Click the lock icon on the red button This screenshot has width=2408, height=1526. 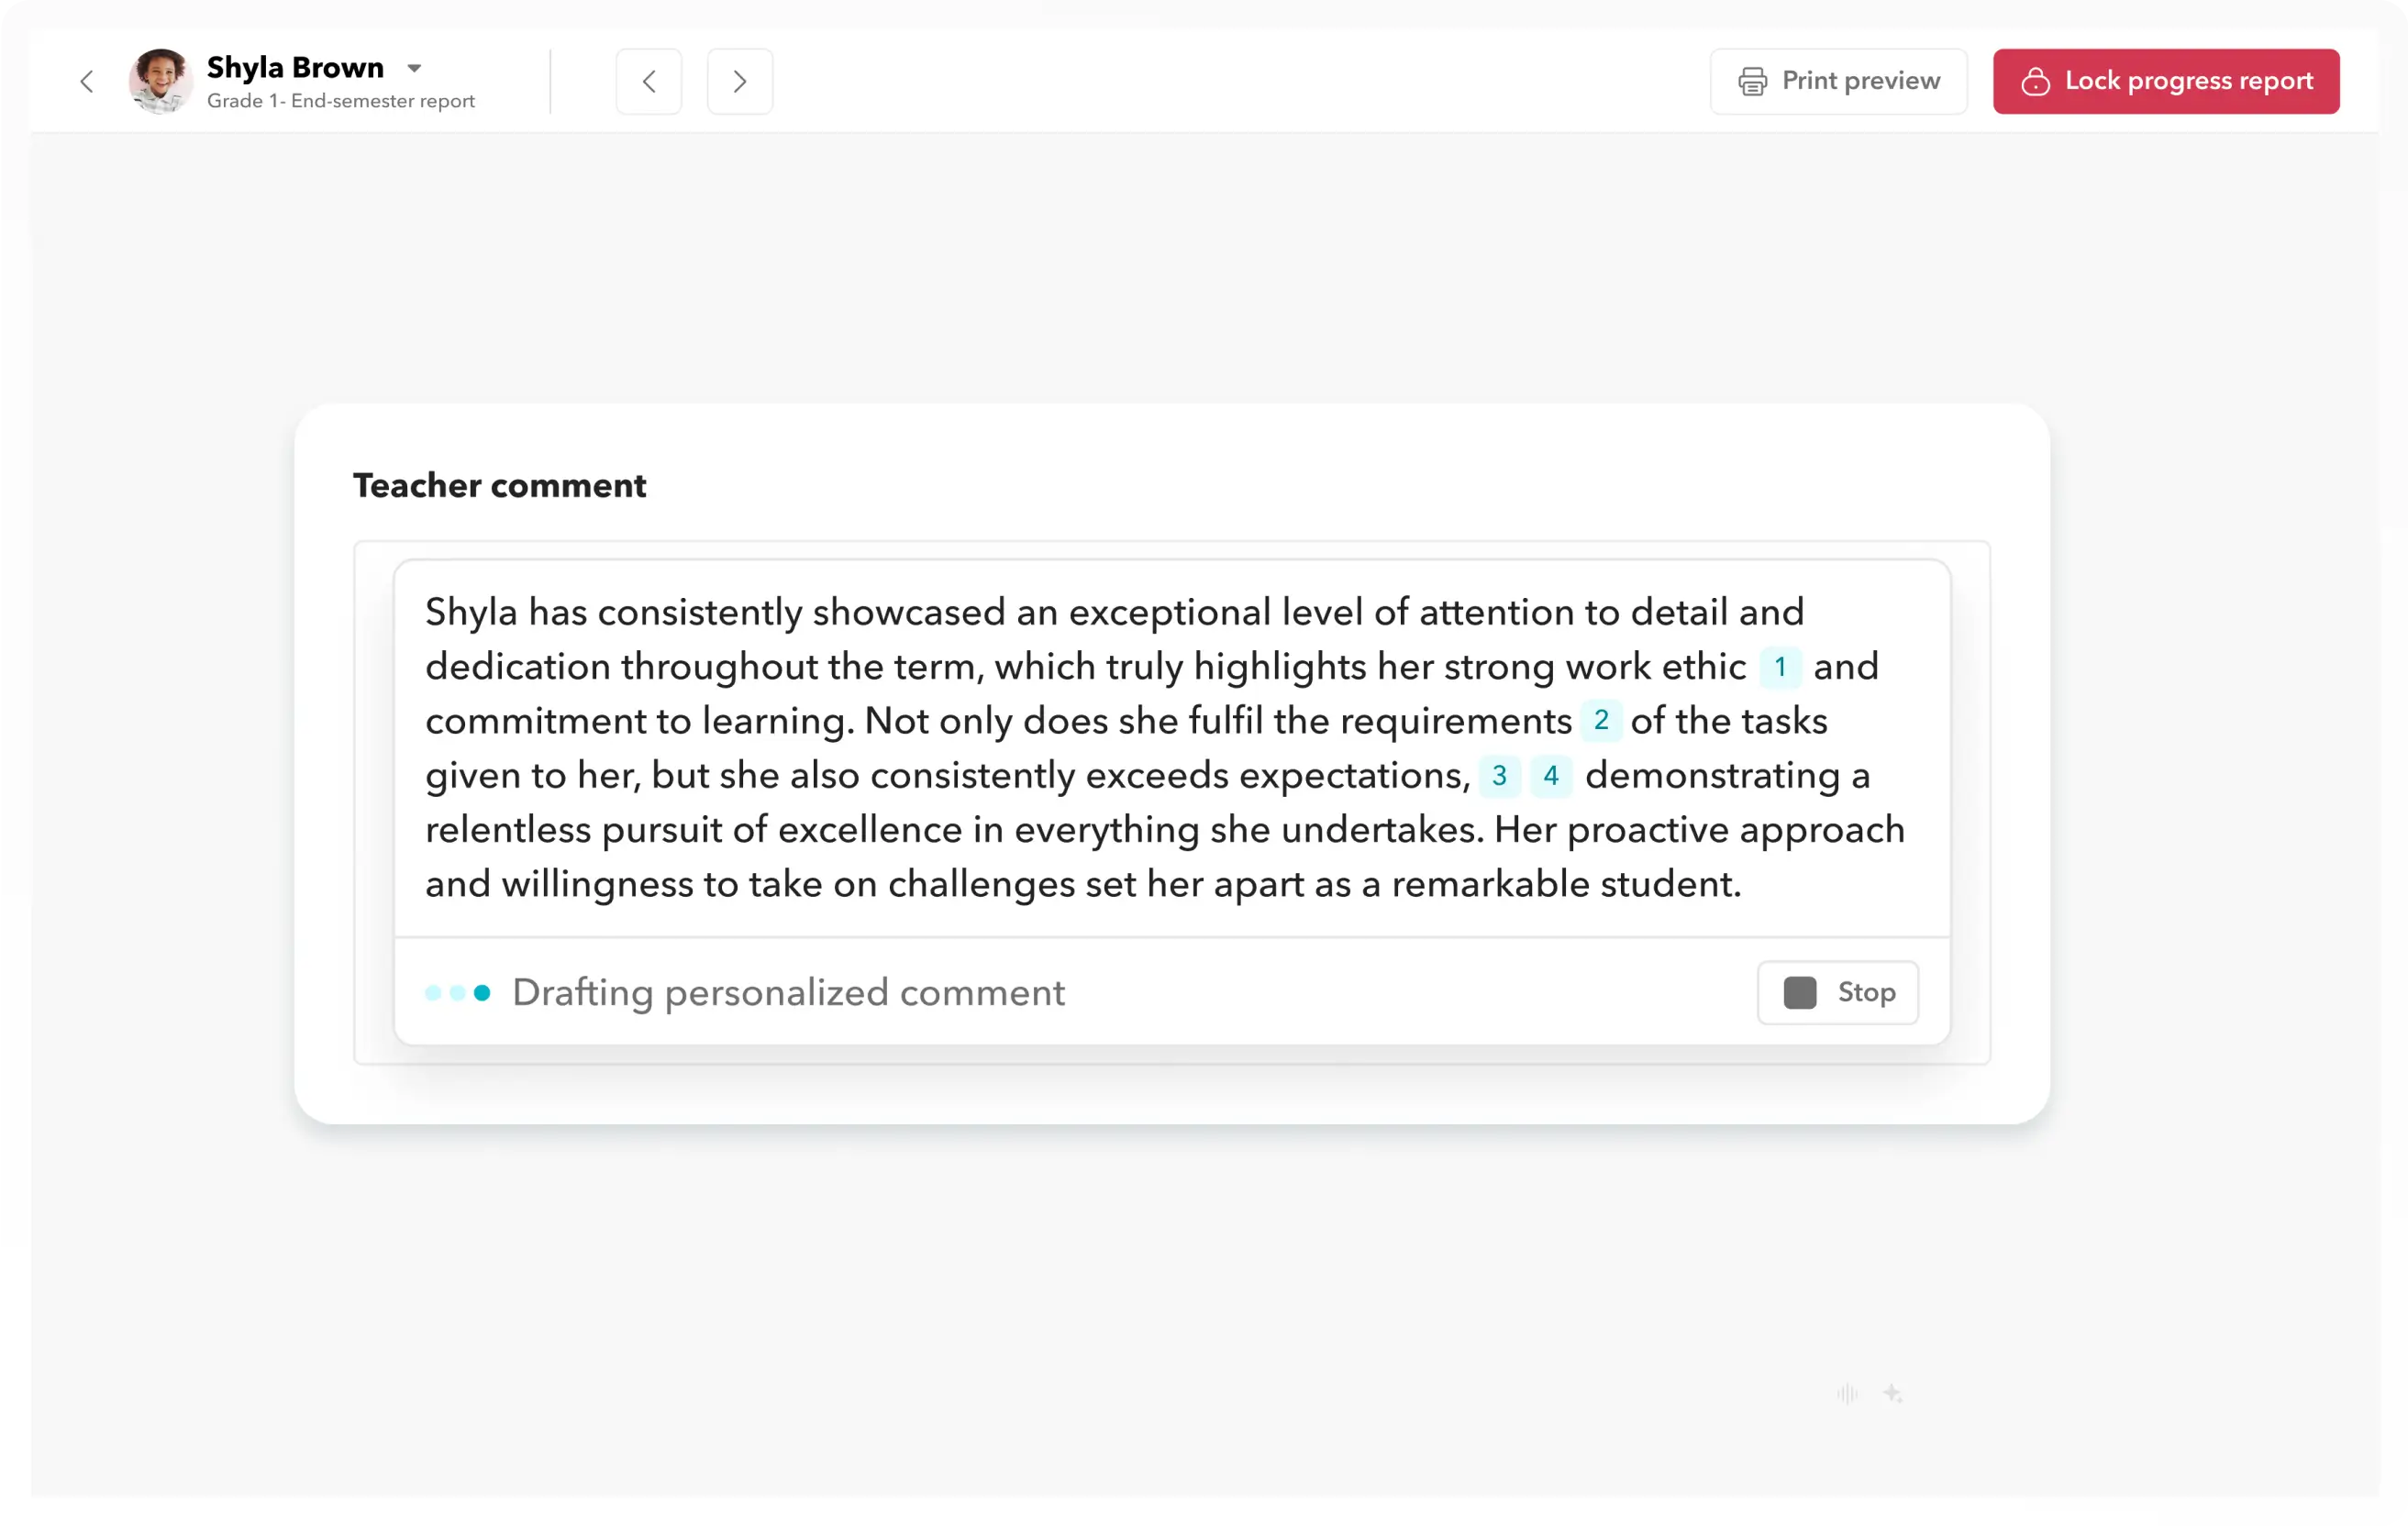pyautogui.click(x=2035, y=81)
